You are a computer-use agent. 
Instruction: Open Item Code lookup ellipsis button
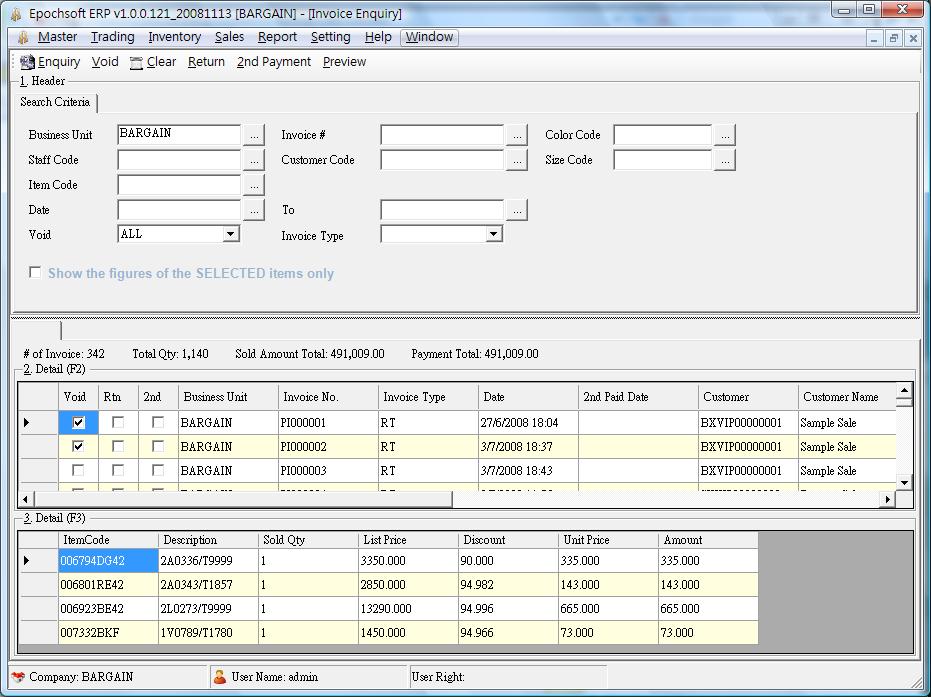pos(254,185)
